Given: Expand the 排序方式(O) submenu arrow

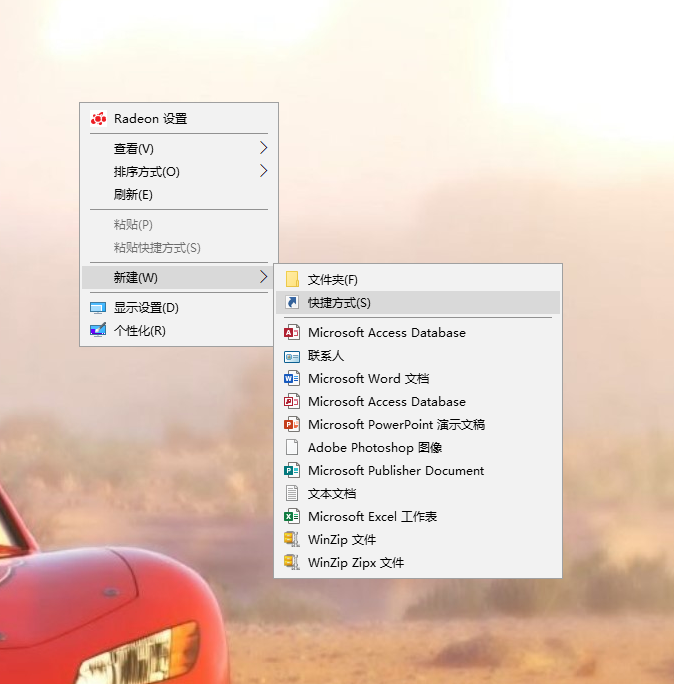Looking at the screenshot, I should tap(263, 171).
